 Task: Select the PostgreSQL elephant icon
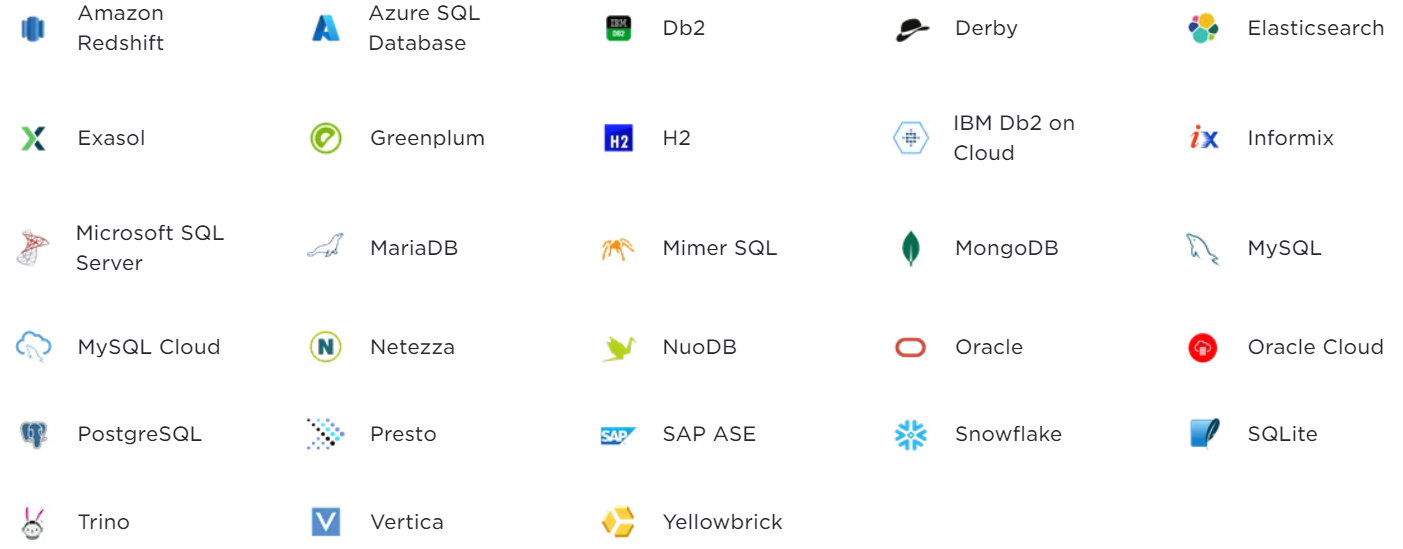click(x=33, y=434)
